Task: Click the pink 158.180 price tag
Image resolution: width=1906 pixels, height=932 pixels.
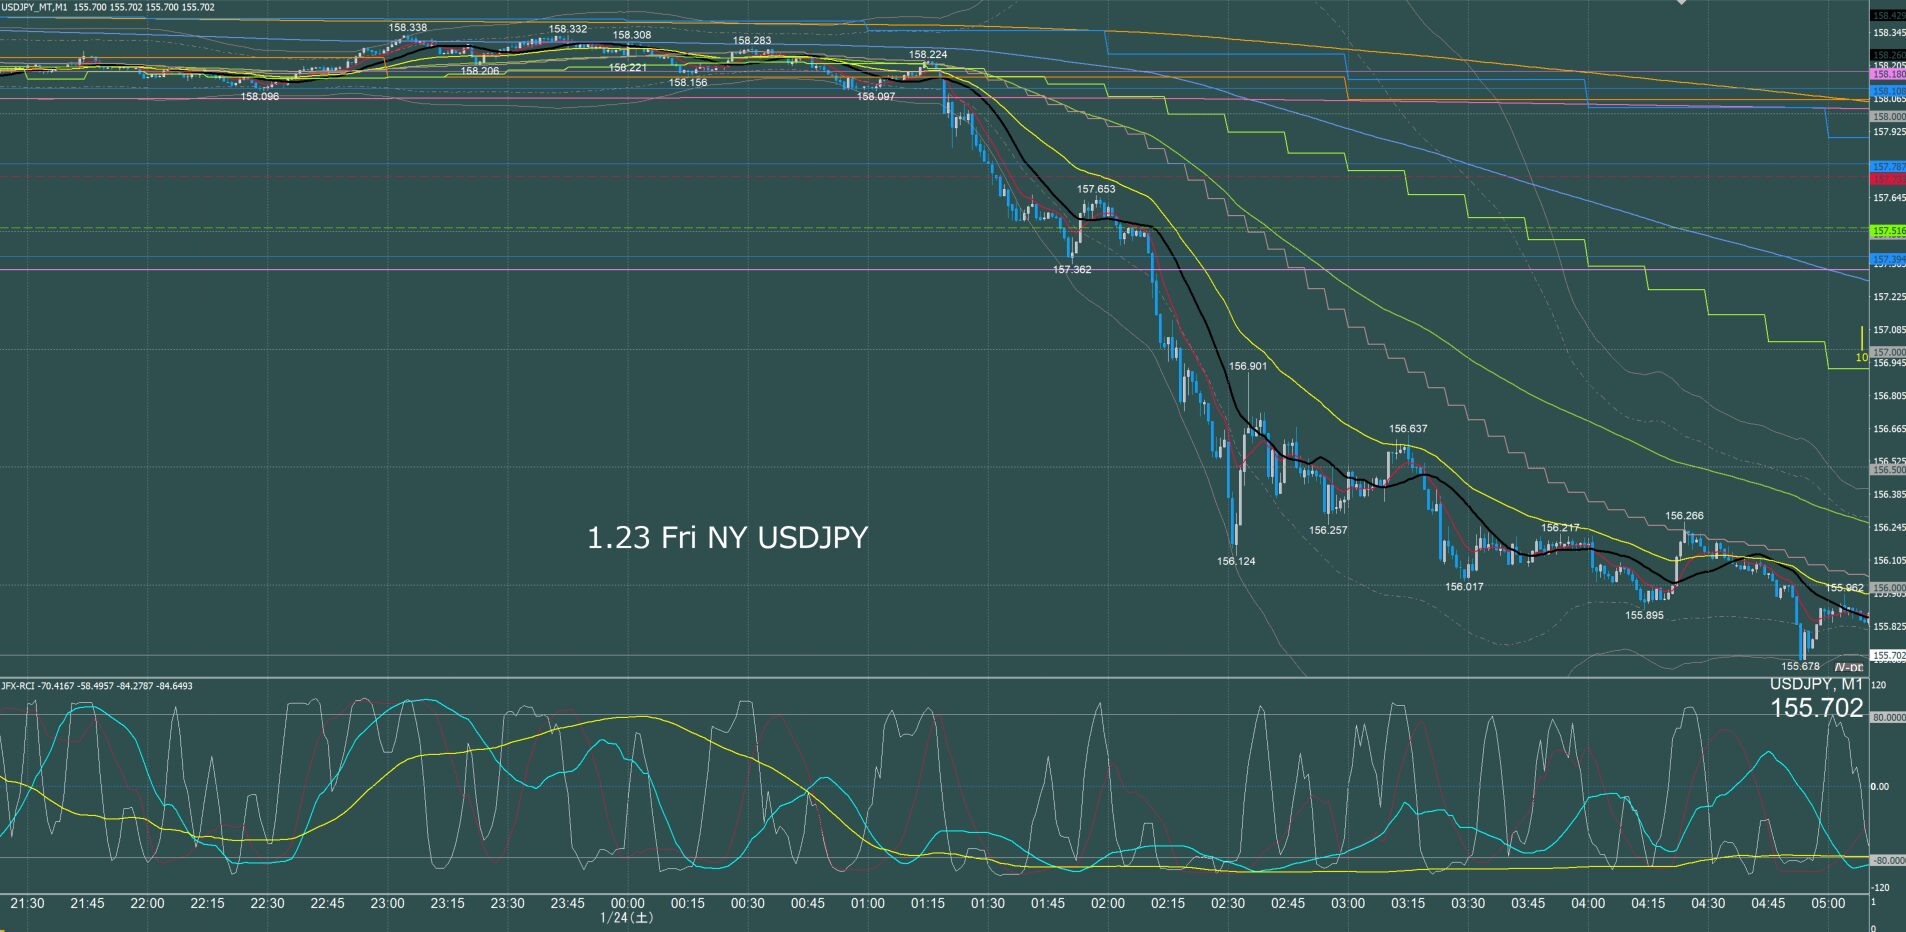Action: pyautogui.click(x=1887, y=74)
